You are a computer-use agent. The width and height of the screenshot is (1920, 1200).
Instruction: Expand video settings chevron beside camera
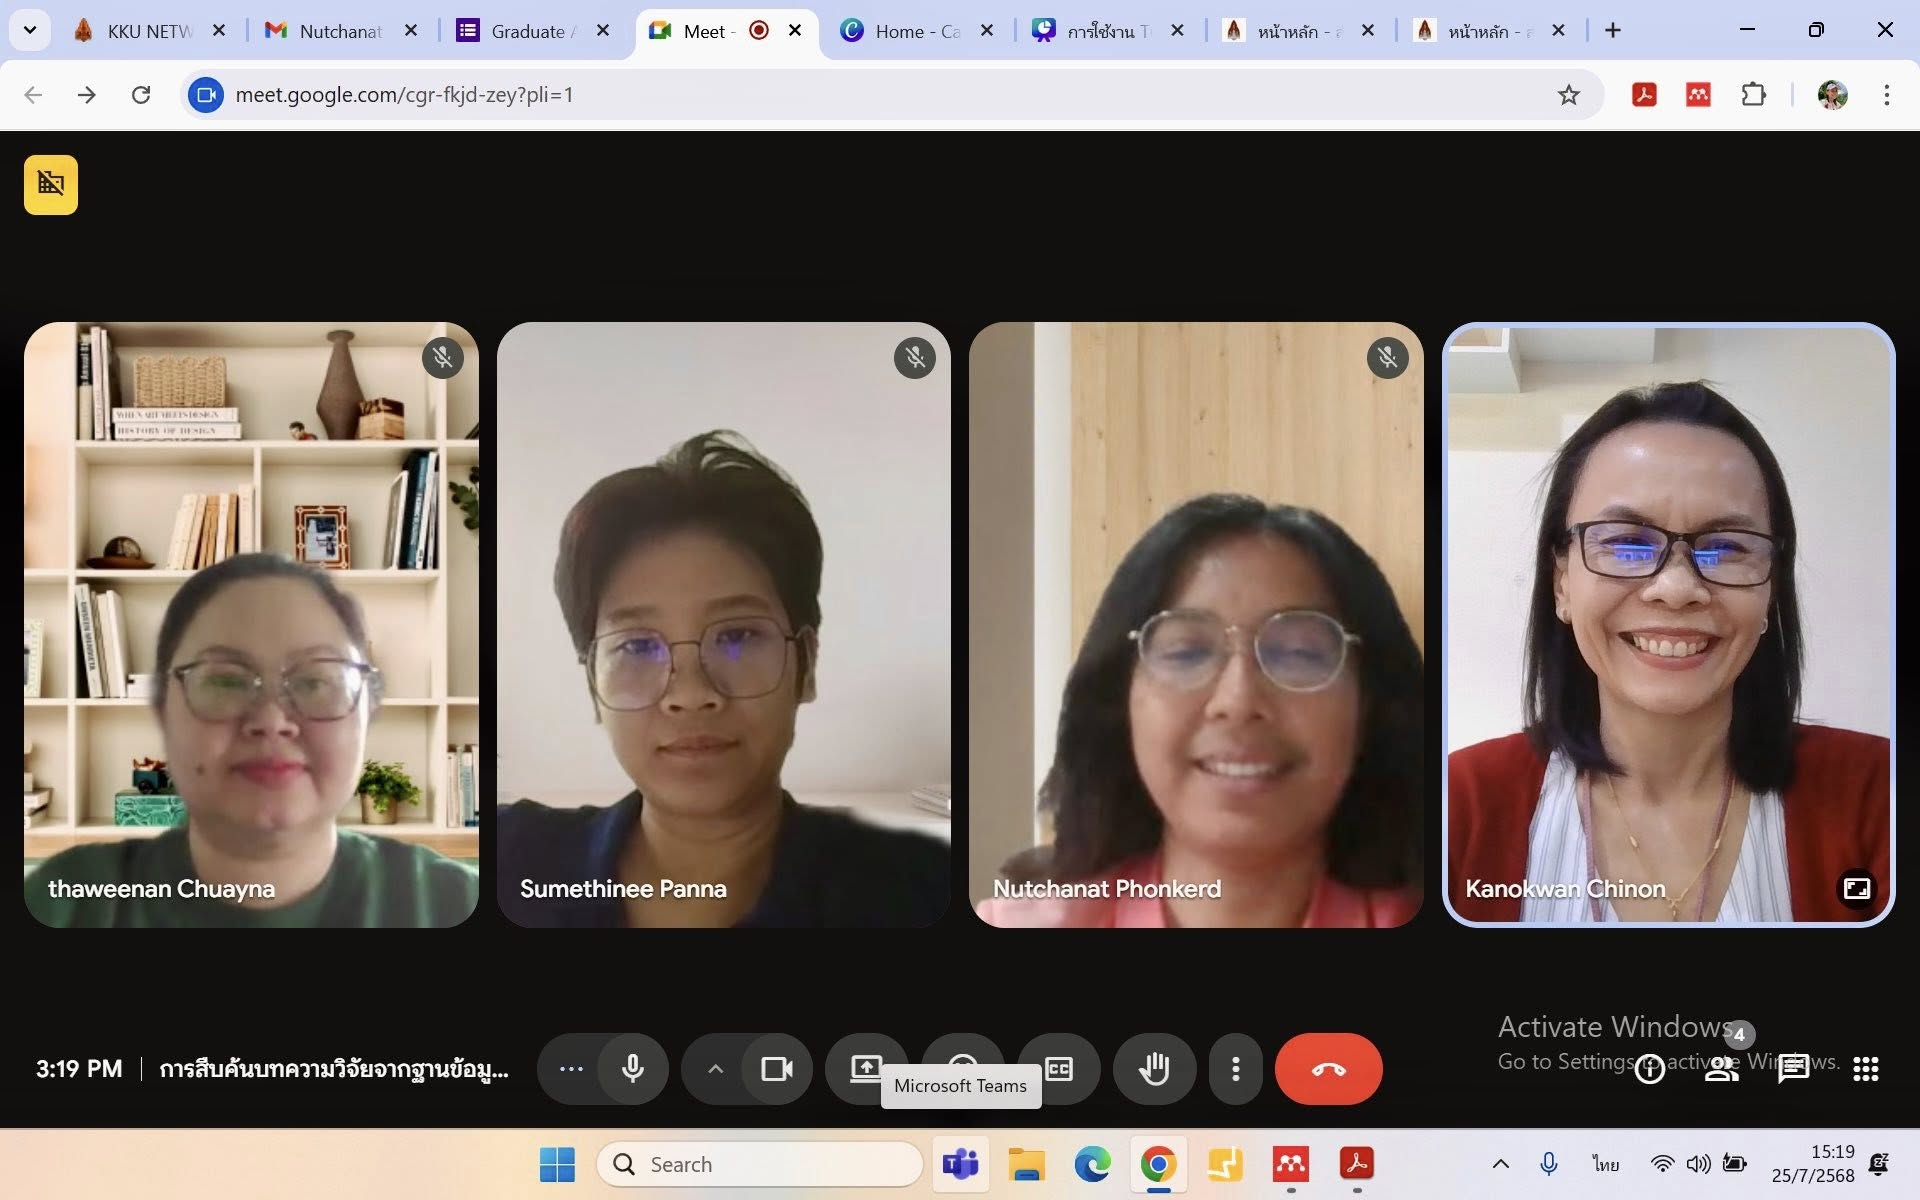tap(715, 1069)
